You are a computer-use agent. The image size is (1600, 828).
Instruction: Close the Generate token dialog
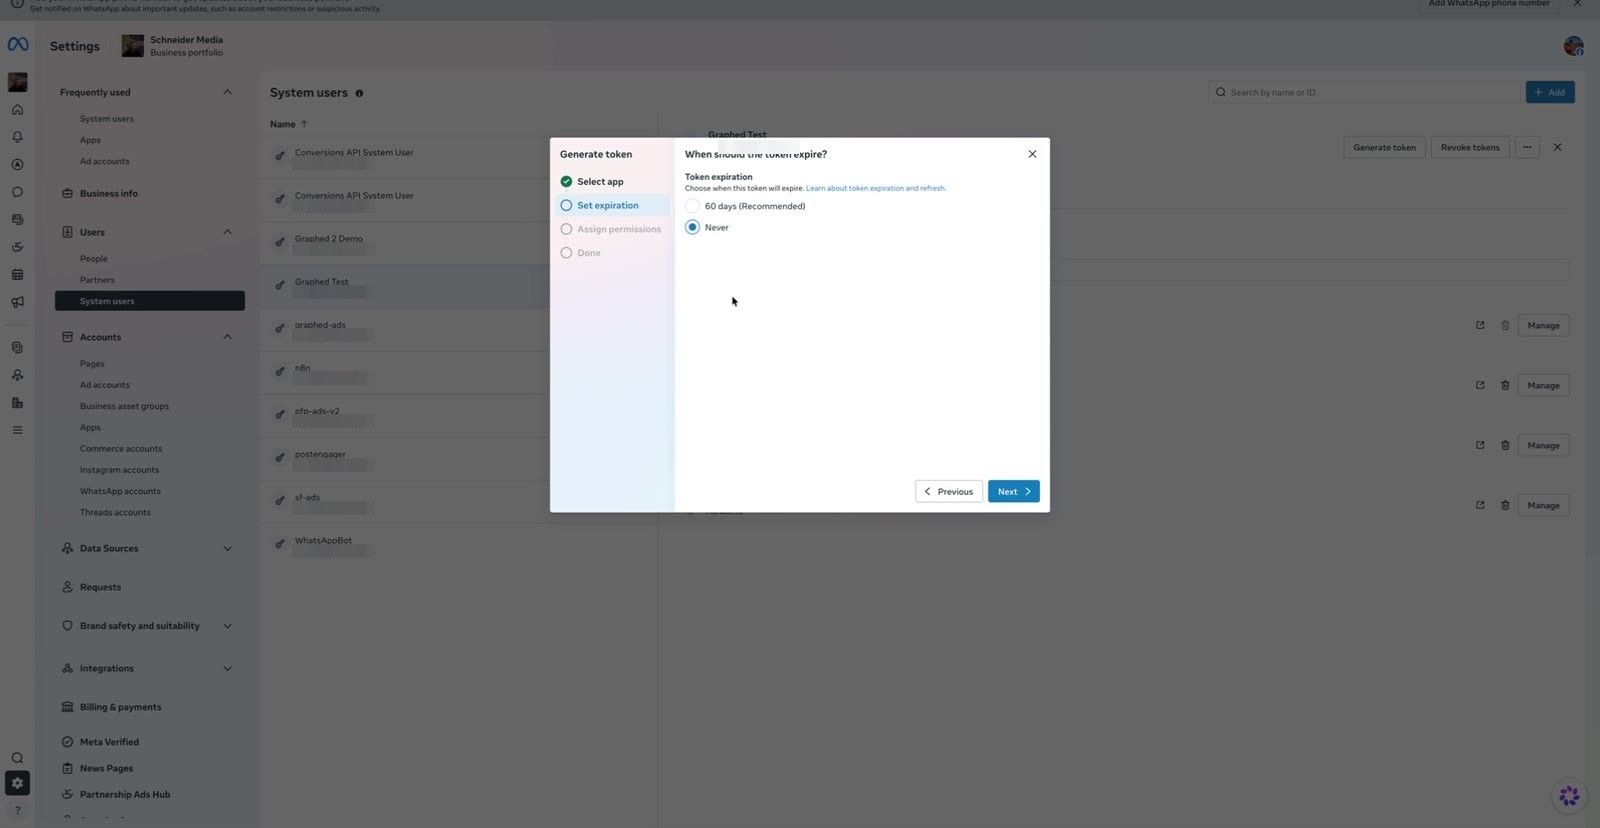pyautogui.click(x=1032, y=154)
